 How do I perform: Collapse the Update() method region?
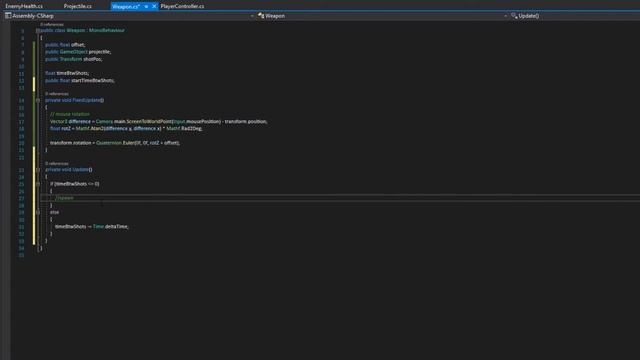(x=38, y=169)
